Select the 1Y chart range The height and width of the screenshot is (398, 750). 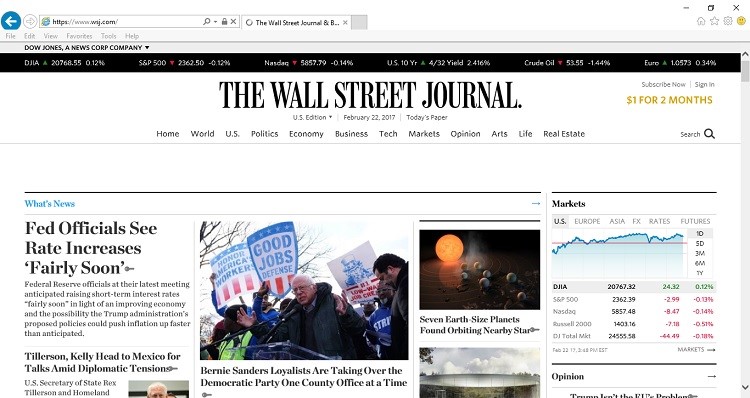coord(700,273)
